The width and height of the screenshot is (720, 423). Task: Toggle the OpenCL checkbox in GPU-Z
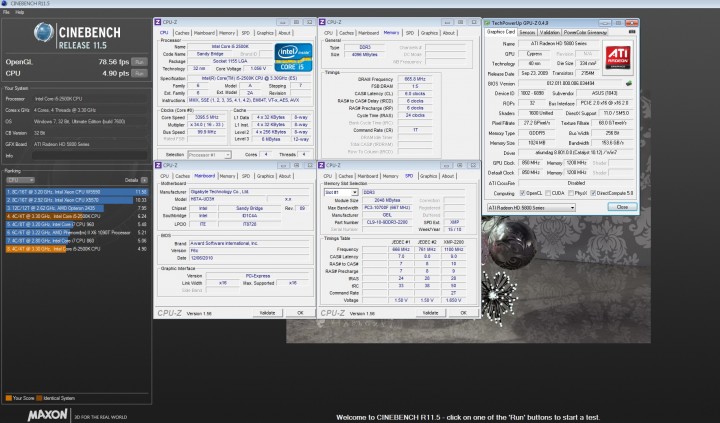(522, 193)
